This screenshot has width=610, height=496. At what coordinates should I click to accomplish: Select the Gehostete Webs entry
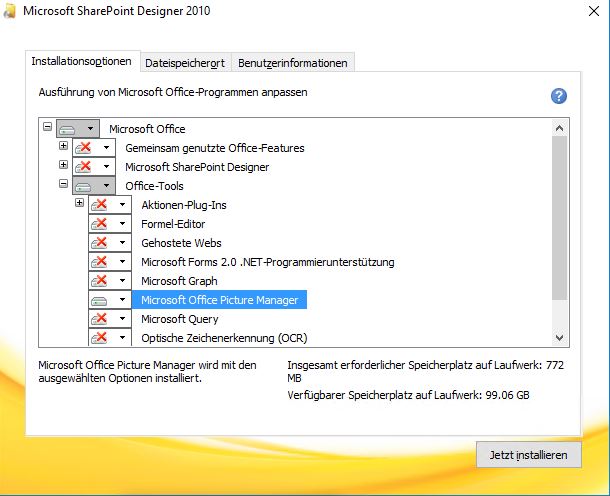181,243
